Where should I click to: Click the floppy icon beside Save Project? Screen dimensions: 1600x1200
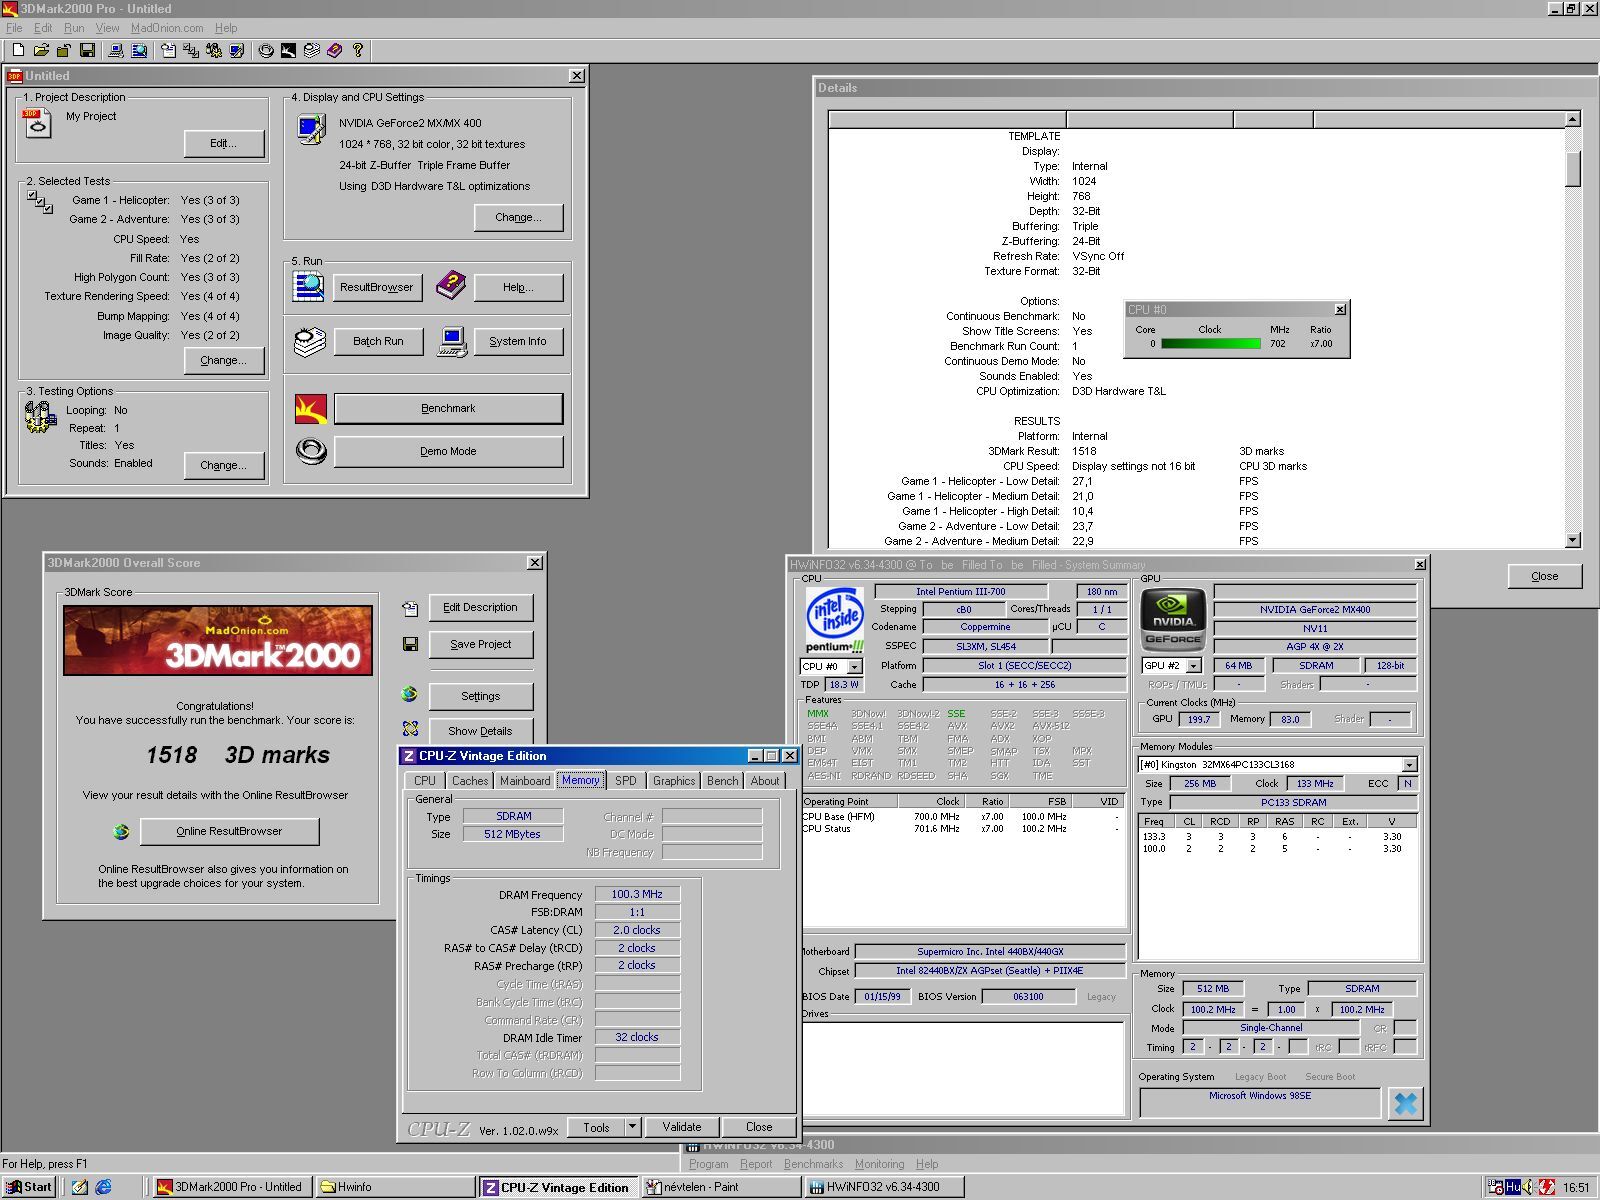point(410,644)
